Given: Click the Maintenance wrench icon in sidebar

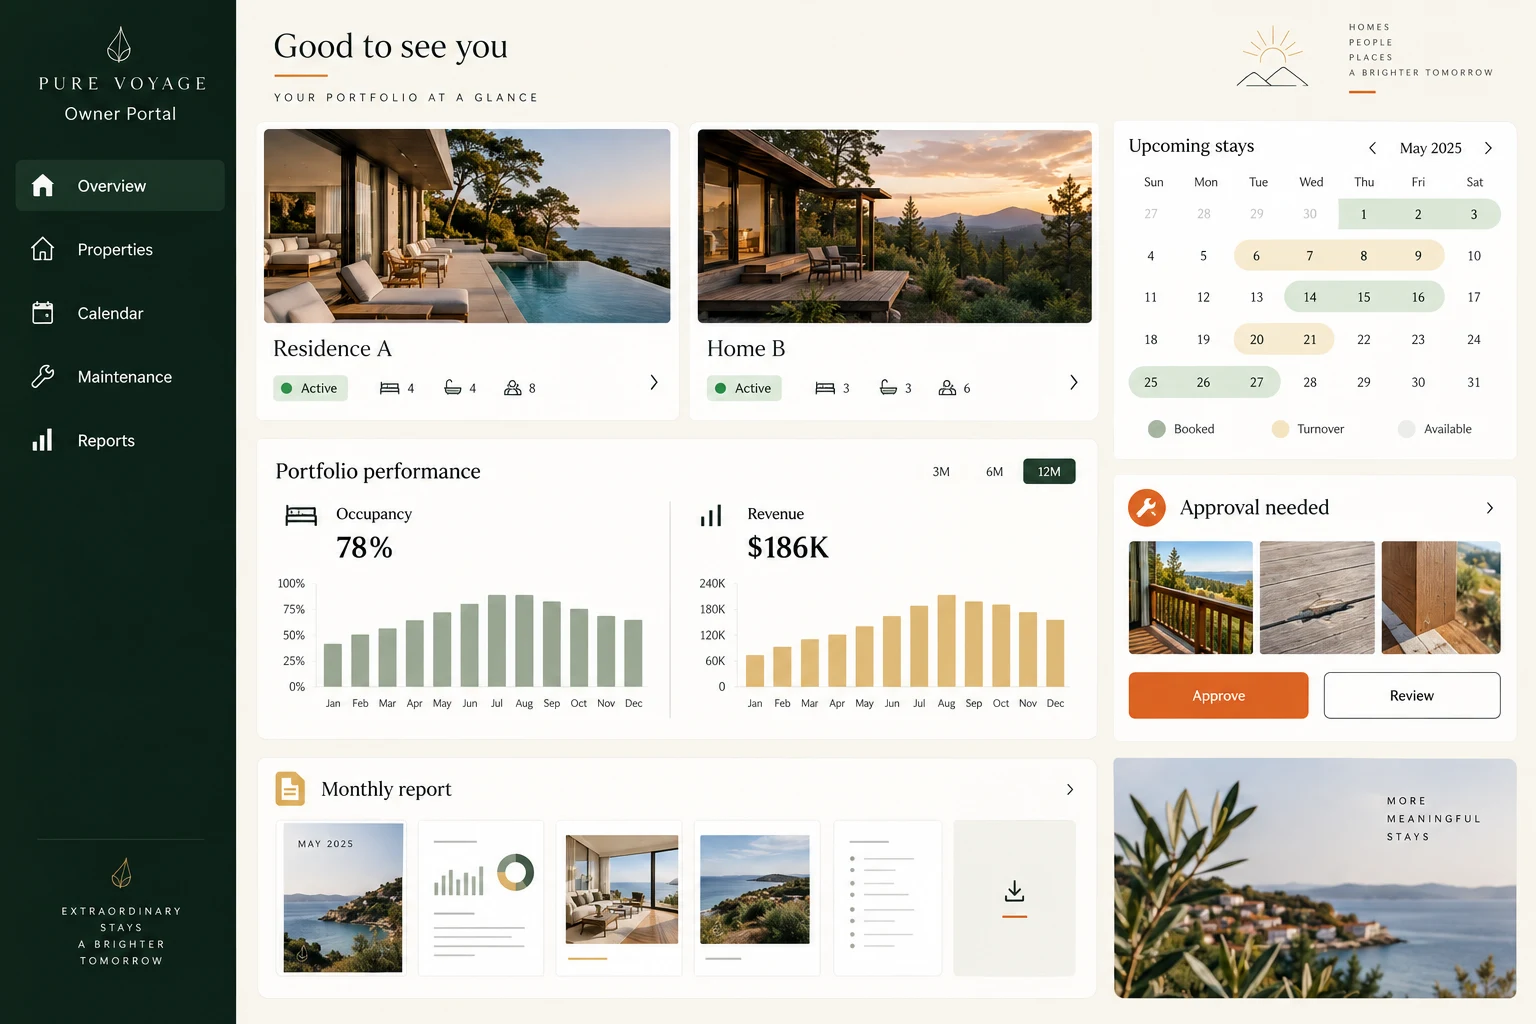Looking at the screenshot, I should click(42, 377).
